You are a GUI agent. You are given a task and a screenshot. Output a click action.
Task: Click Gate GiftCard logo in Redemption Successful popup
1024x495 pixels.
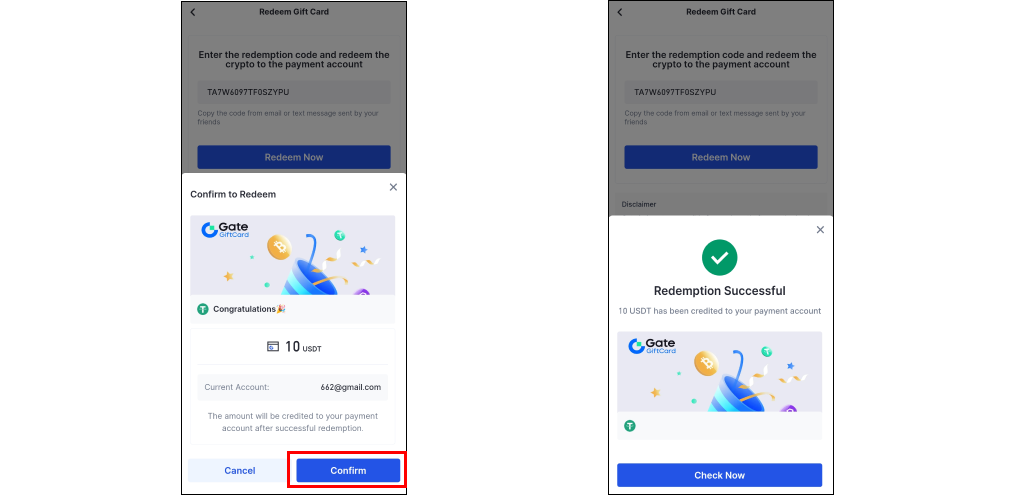(x=652, y=347)
